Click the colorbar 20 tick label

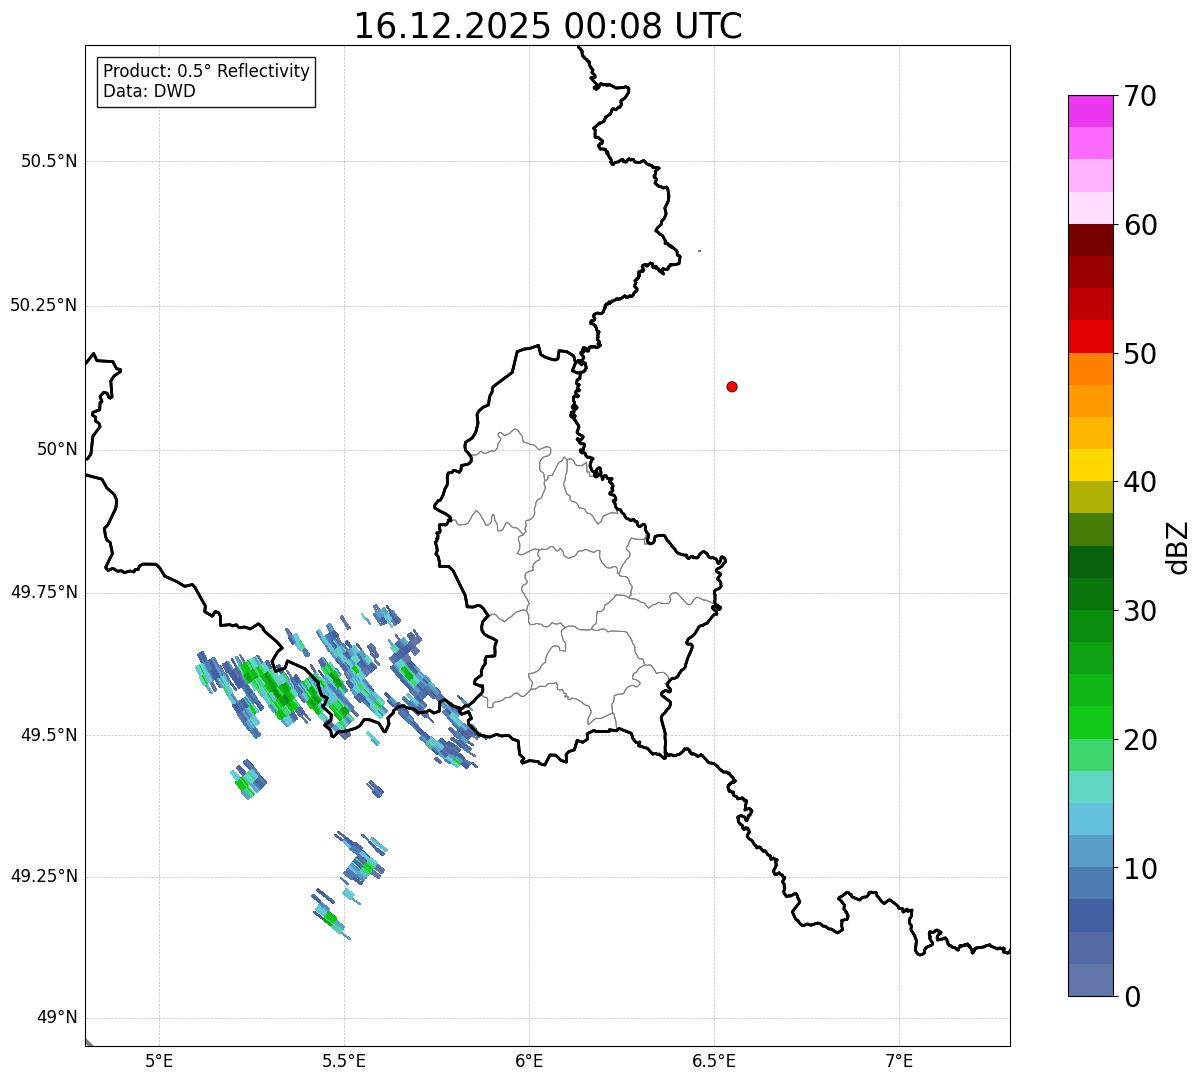coord(1140,740)
